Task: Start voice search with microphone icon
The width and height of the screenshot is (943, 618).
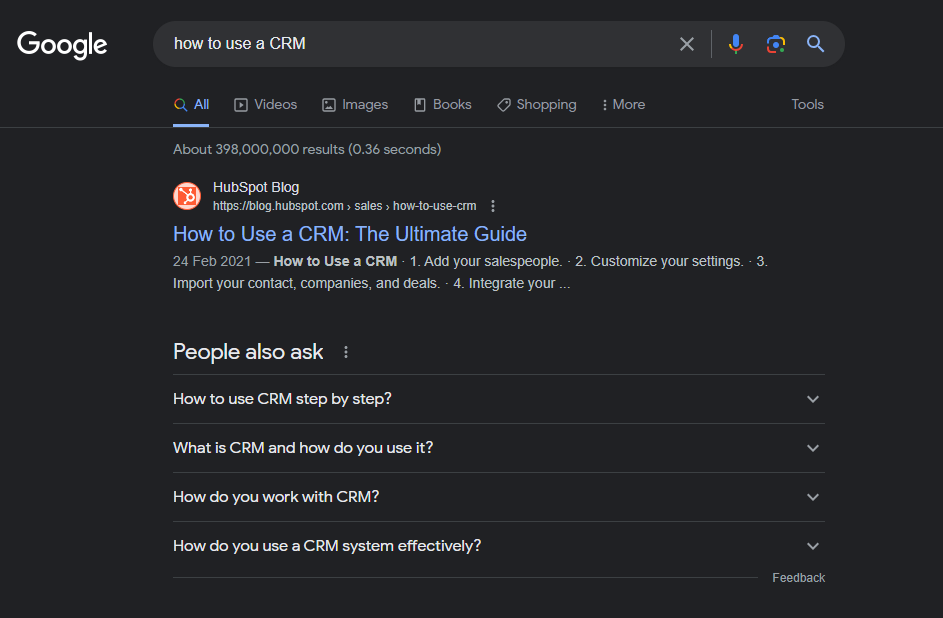Action: click(736, 44)
